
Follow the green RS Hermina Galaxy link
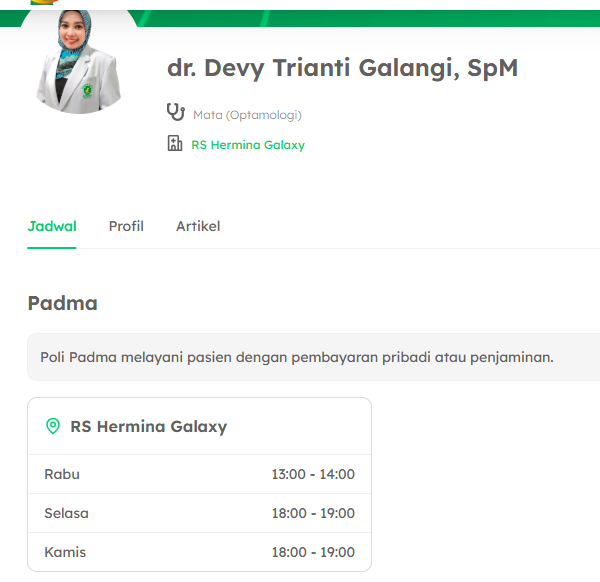(x=248, y=145)
